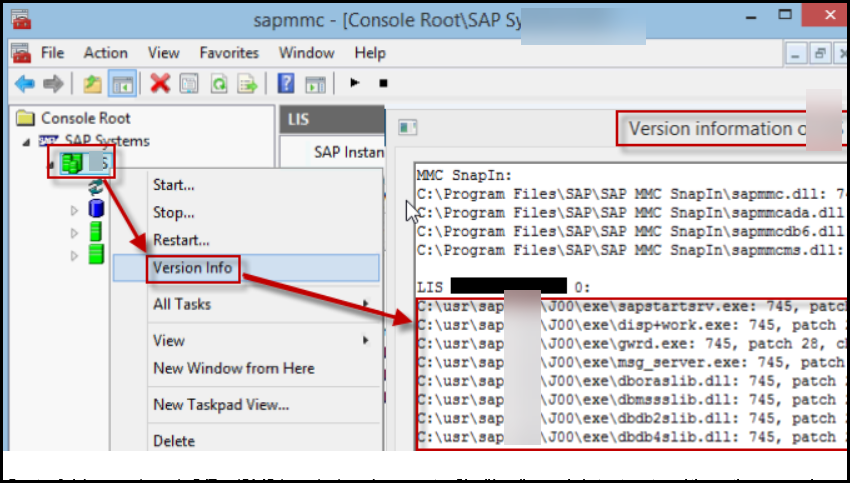Click the Start play triangle icon
Screen dimensions: 850x483
[x=355, y=83]
